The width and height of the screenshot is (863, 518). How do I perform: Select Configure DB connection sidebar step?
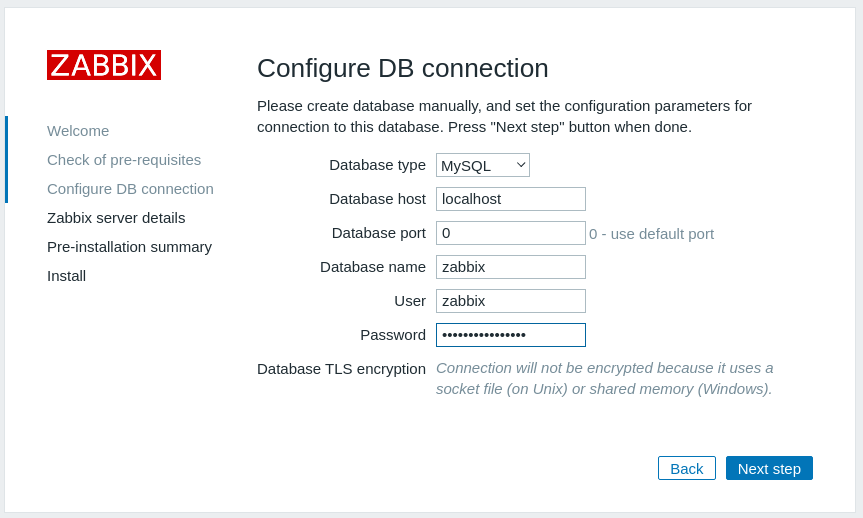click(x=130, y=189)
